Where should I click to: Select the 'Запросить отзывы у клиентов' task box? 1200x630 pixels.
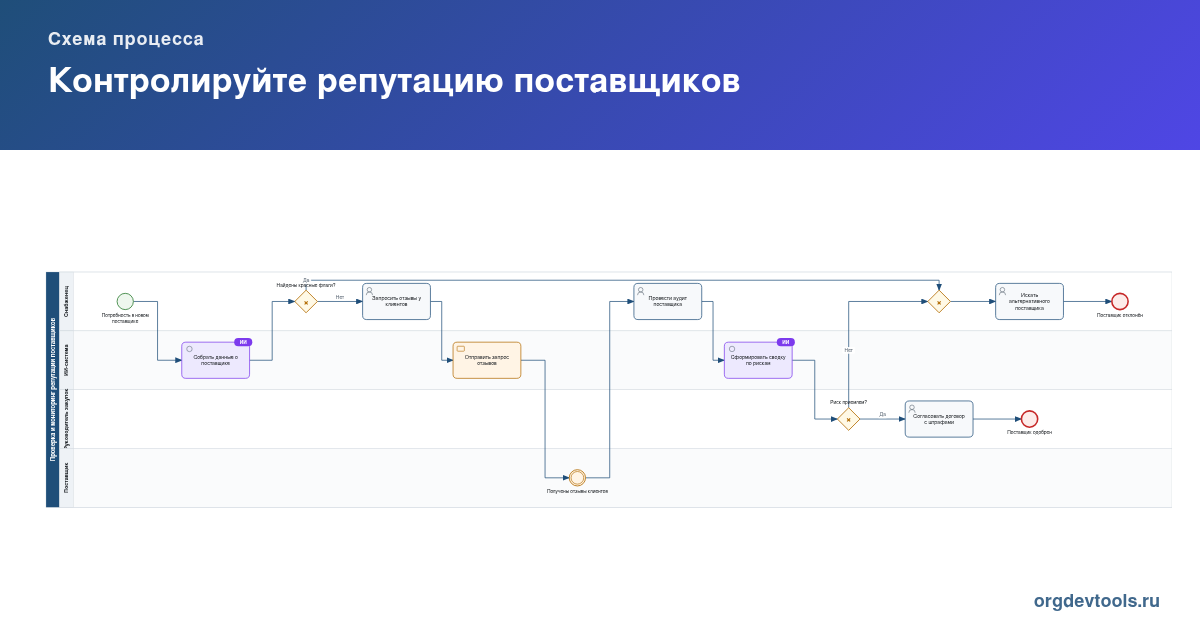[x=396, y=301]
